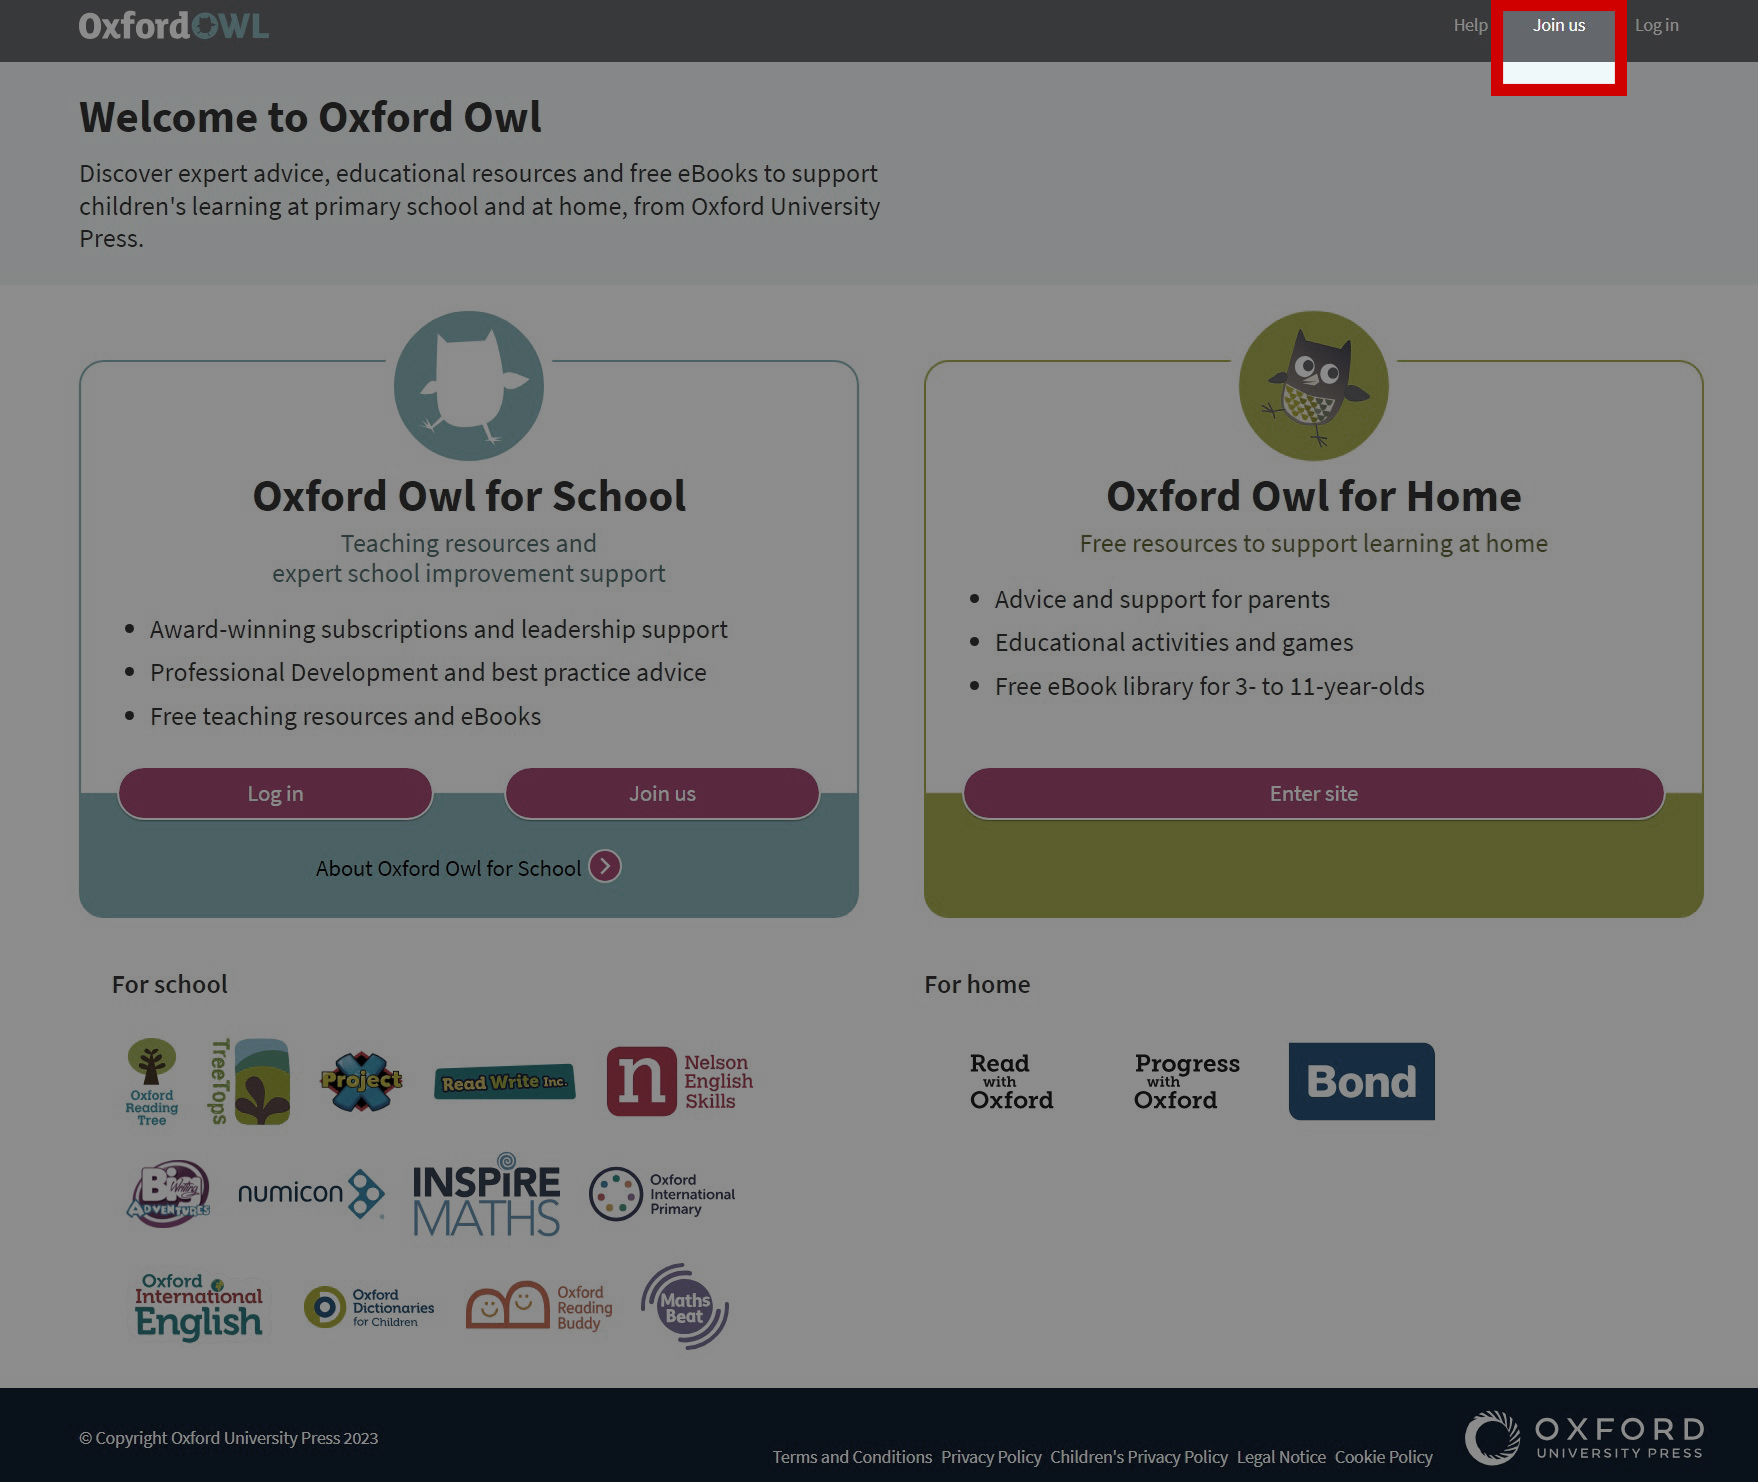Click the 'For home' section heading
The image size is (1758, 1482).
(977, 985)
